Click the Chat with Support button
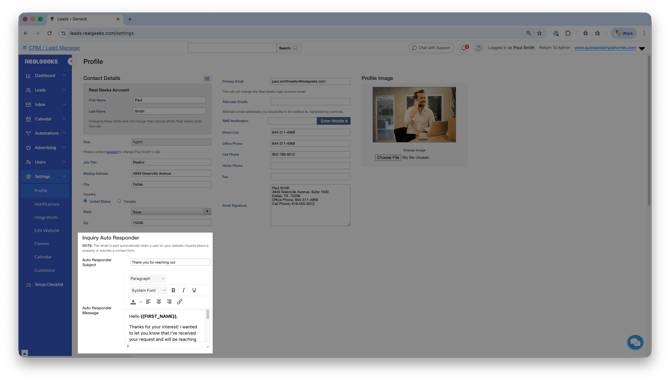This screenshot has height=382, width=670. (x=431, y=48)
